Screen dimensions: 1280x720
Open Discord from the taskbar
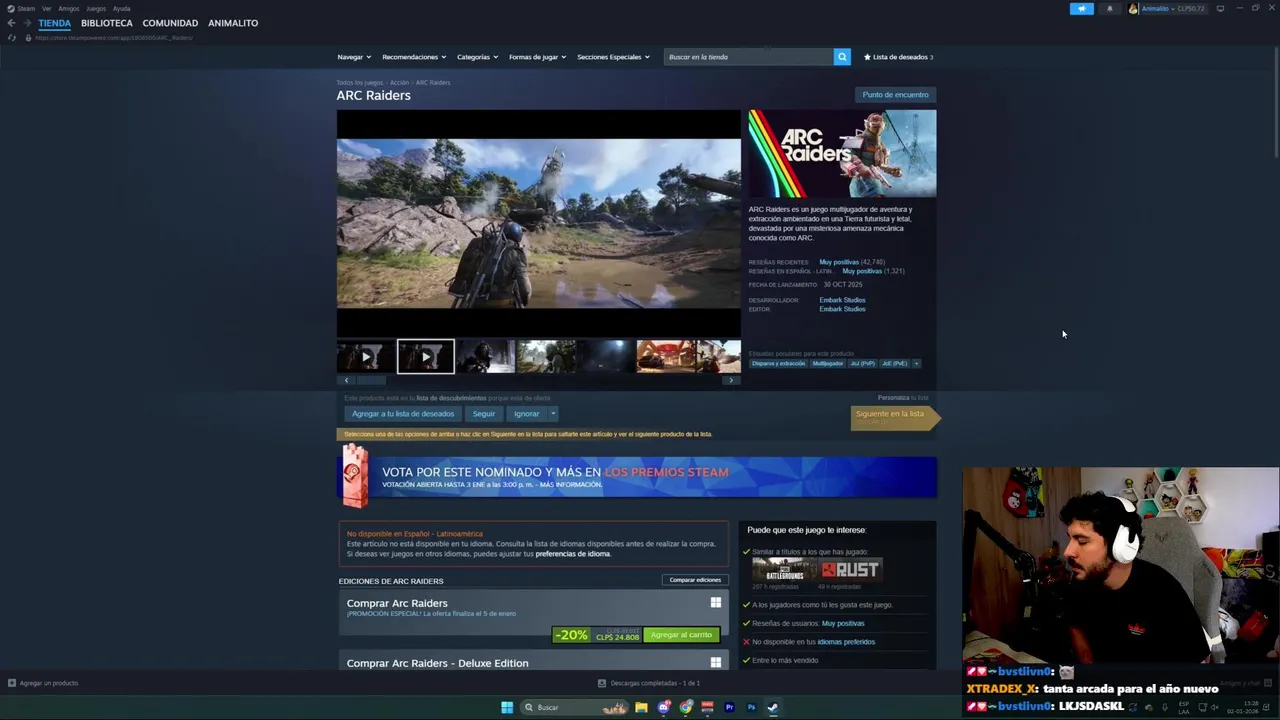(x=664, y=707)
